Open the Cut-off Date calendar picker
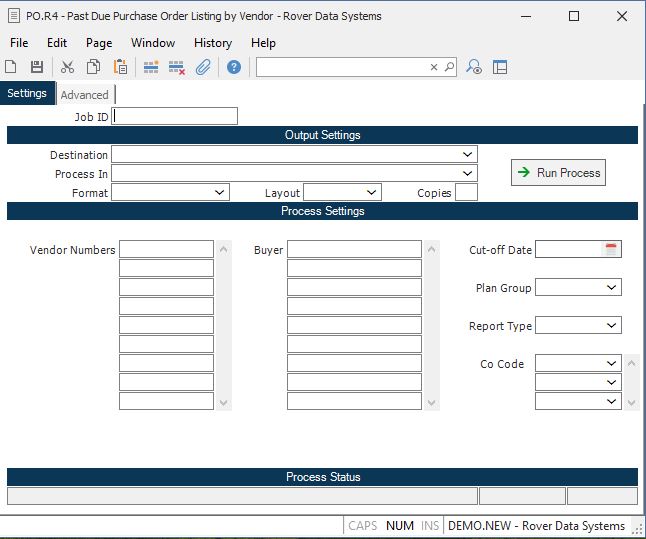The height and width of the screenshot is (539, 646). (611, 250)
